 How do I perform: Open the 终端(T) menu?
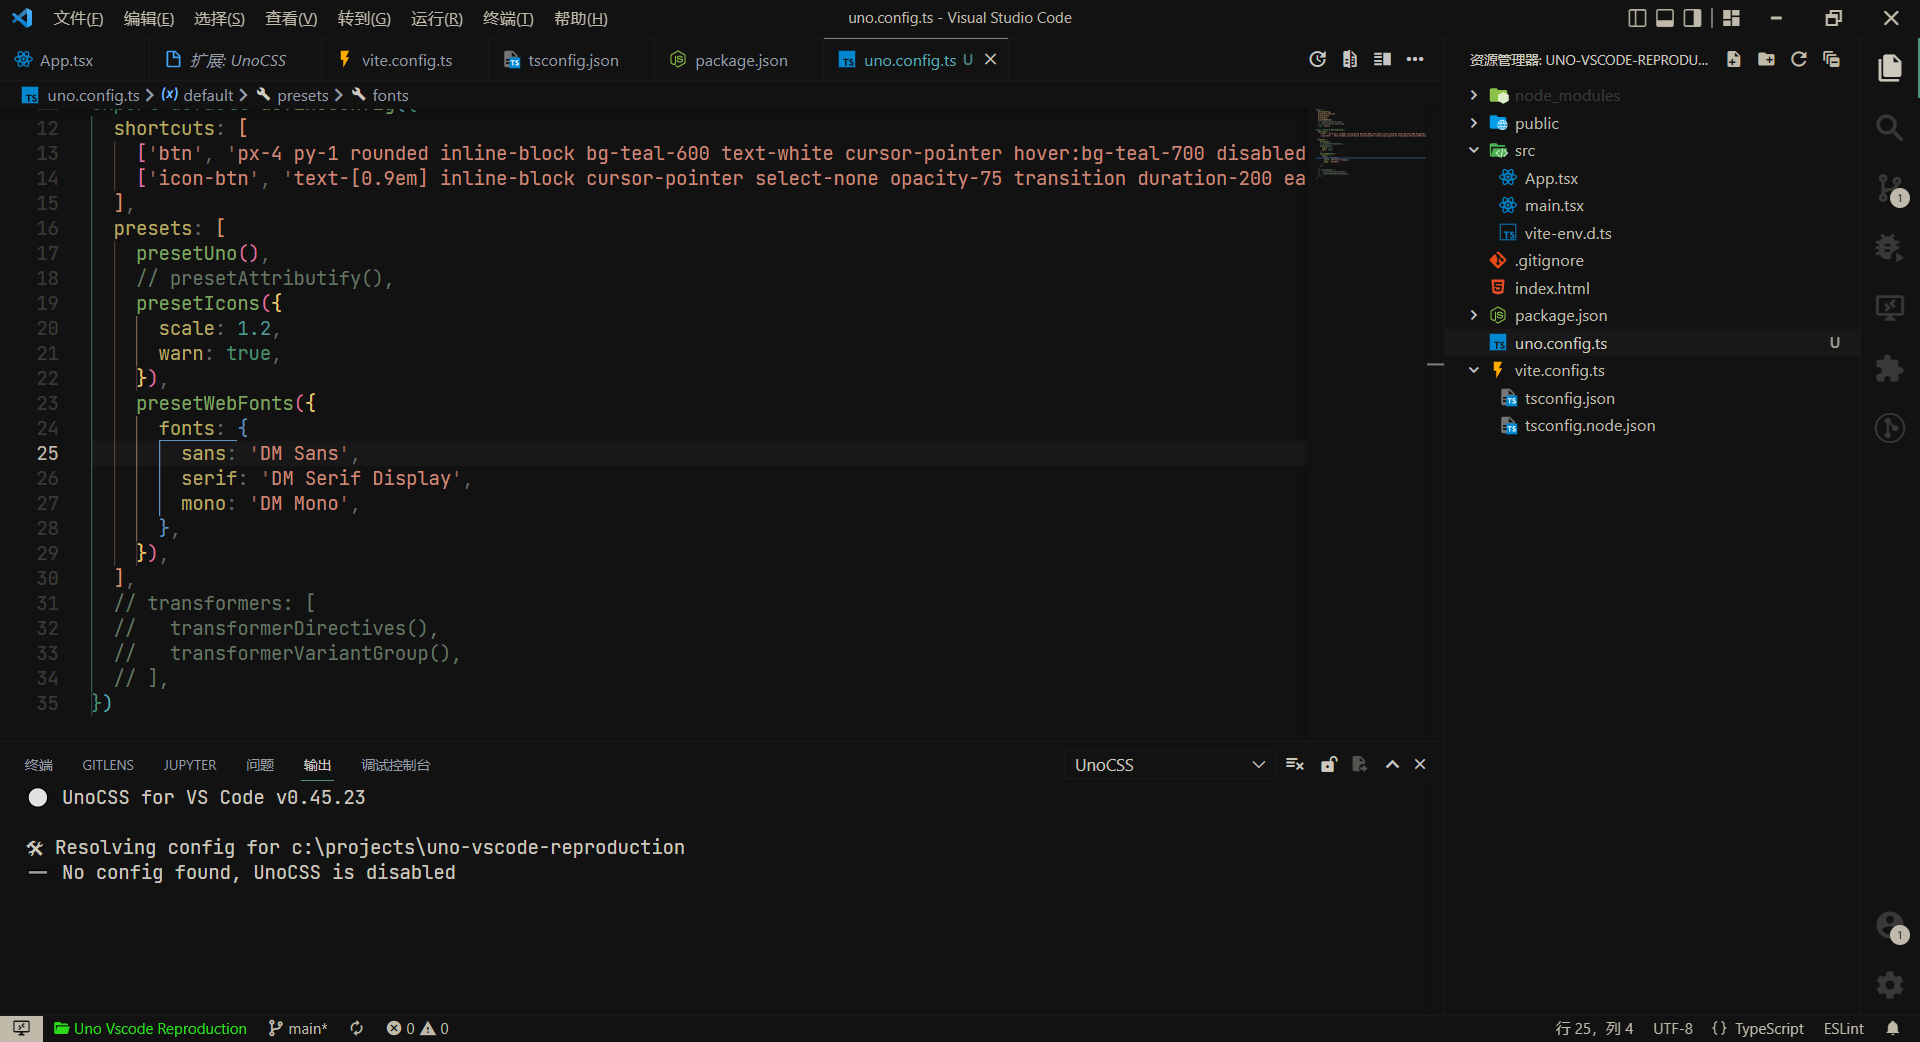(508, 18)
